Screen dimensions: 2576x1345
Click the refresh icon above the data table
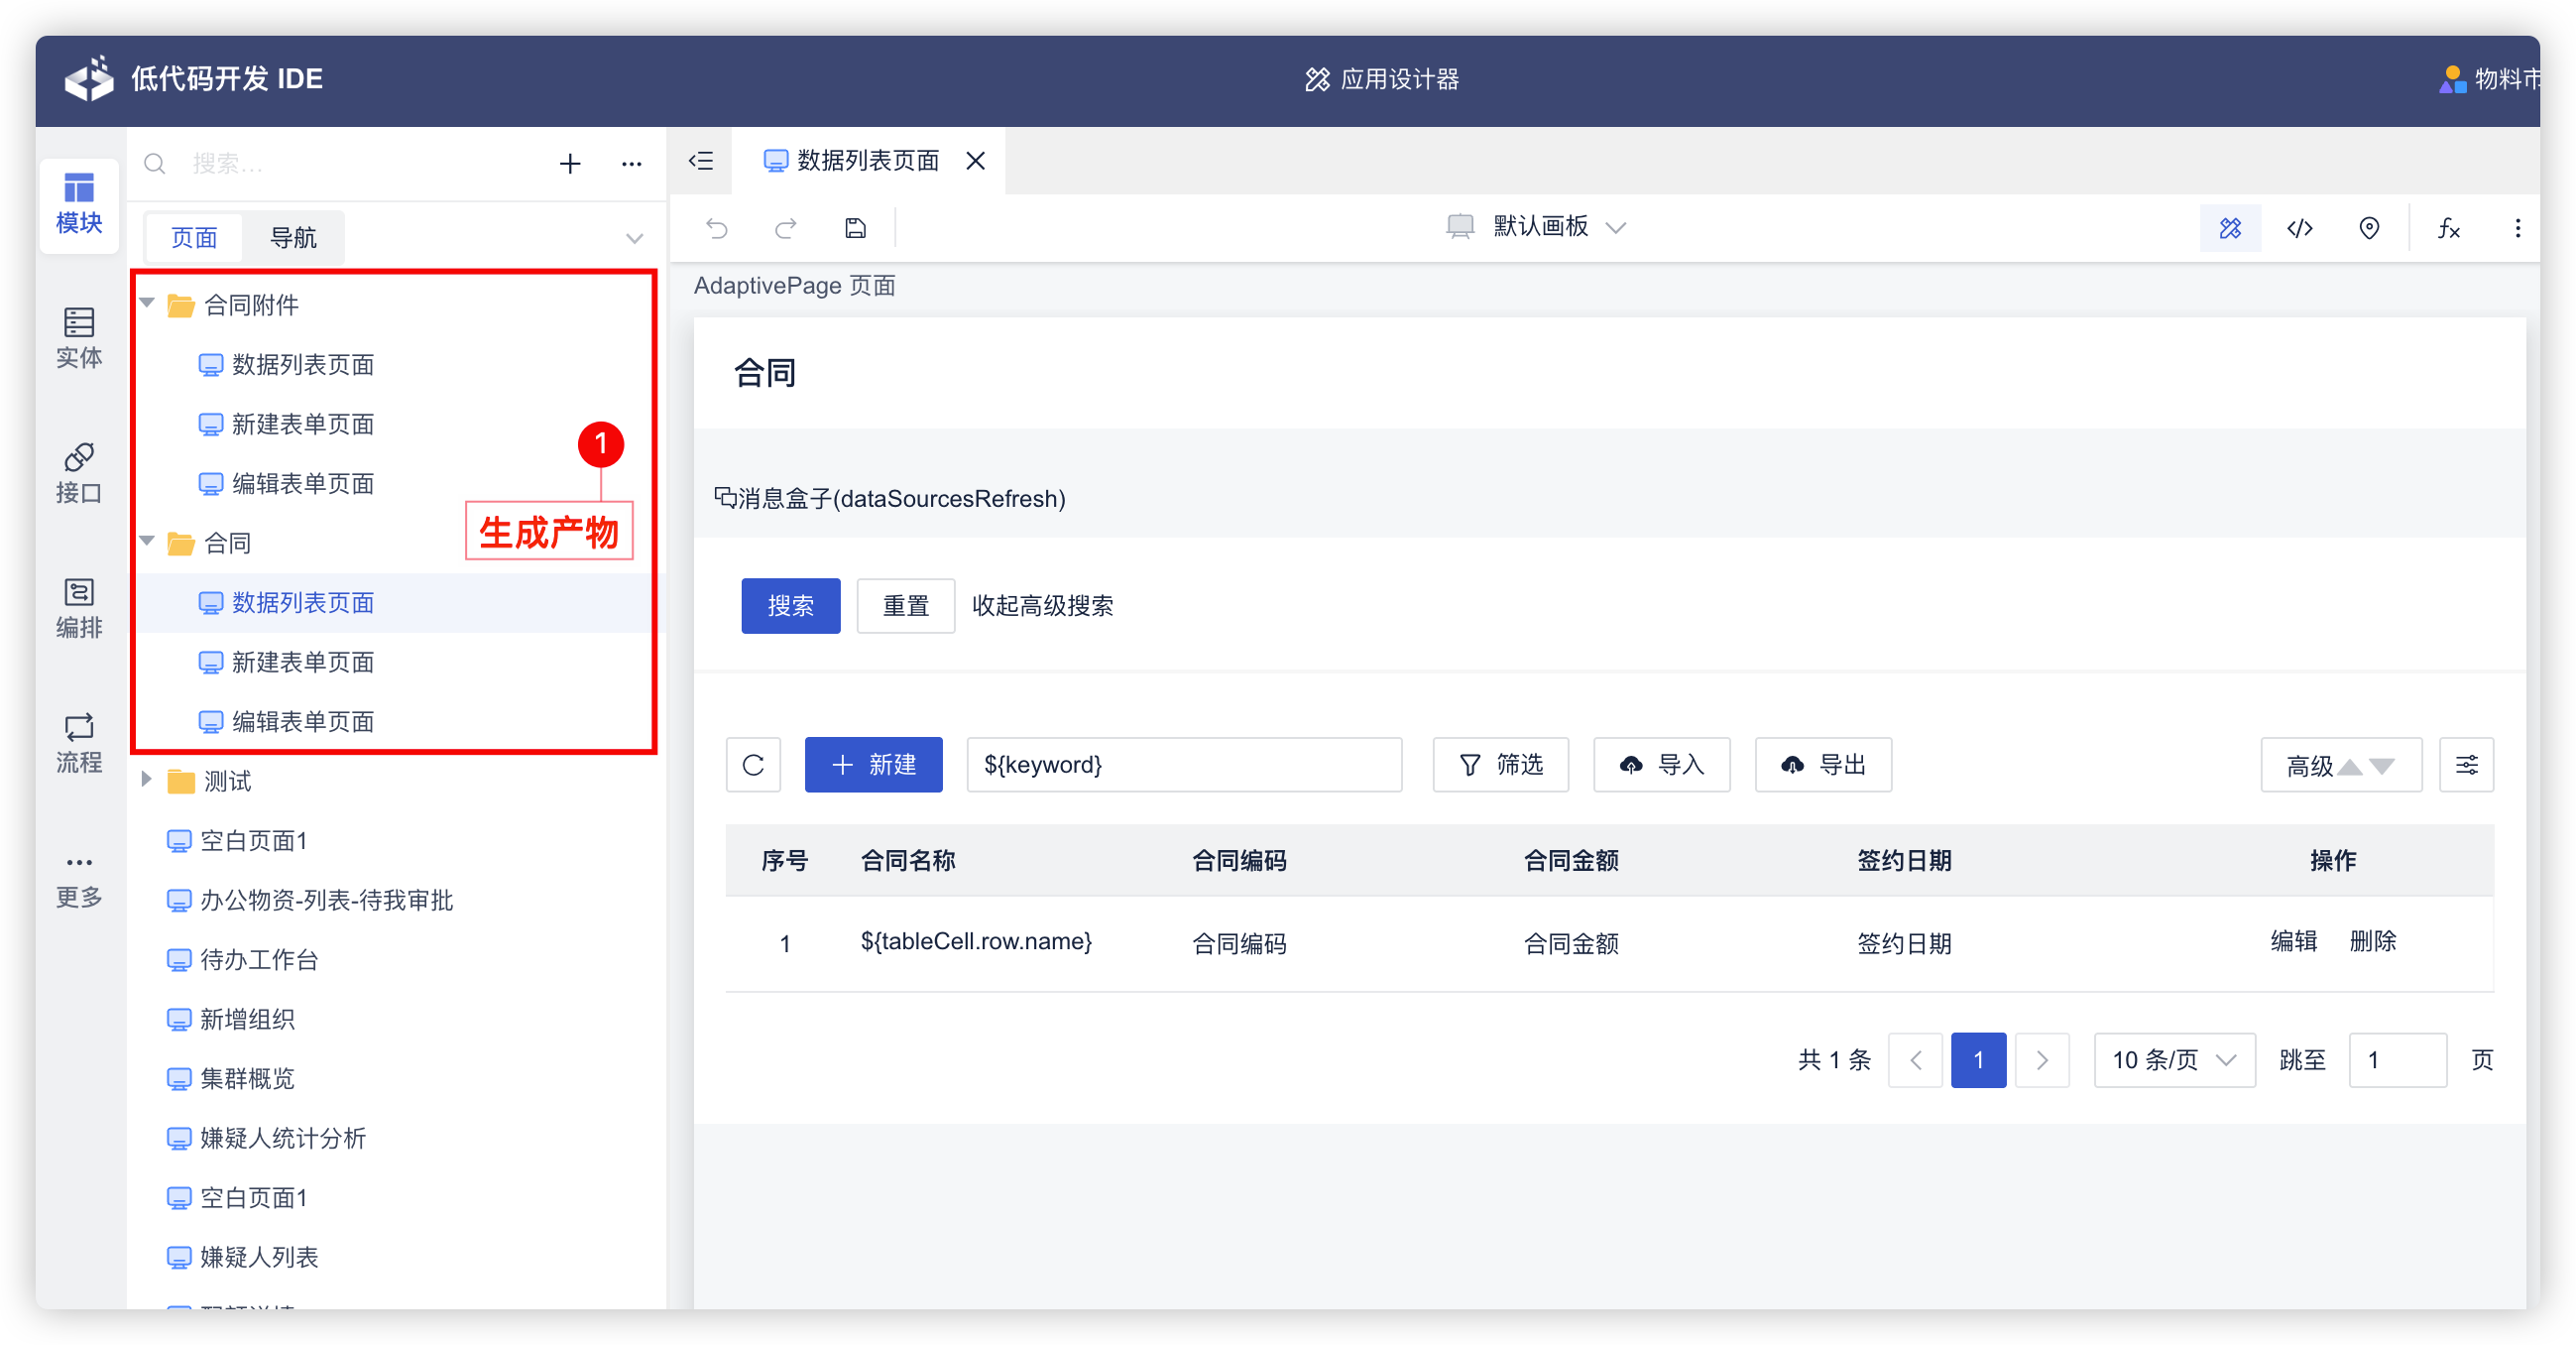pos(753,765)
